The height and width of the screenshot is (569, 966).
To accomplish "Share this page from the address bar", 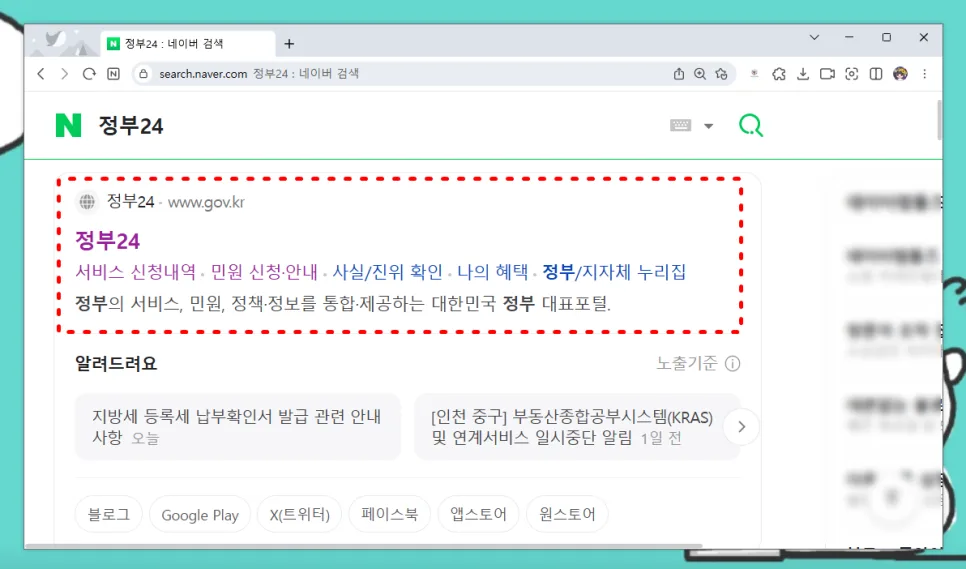I will pyautogui.click(x=678, y=74).
